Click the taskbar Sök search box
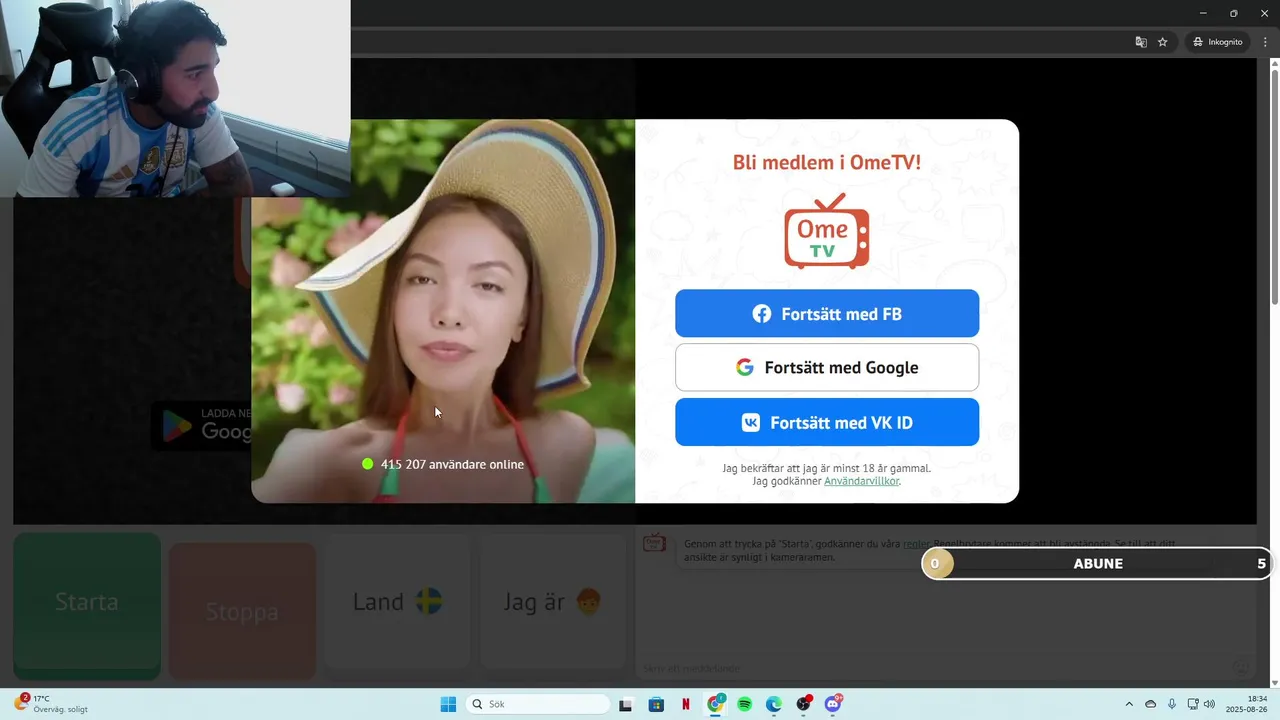This screenshot has width=1280, height=720. point(538,704)
